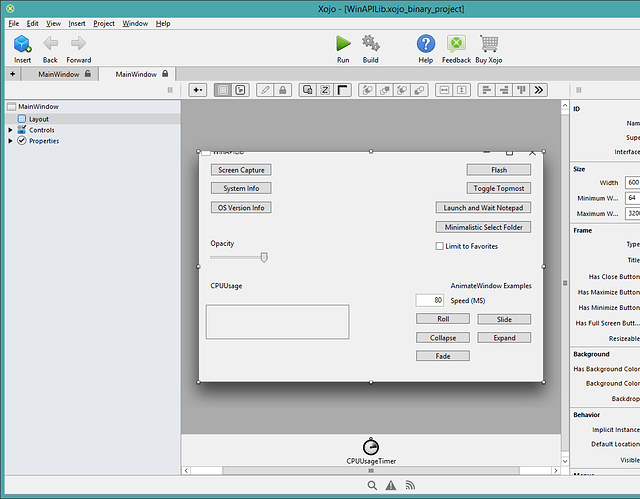This screenshot has height=499, width=640.
Task: Click the CPUUsage canvas box
Action: point(278,322)
